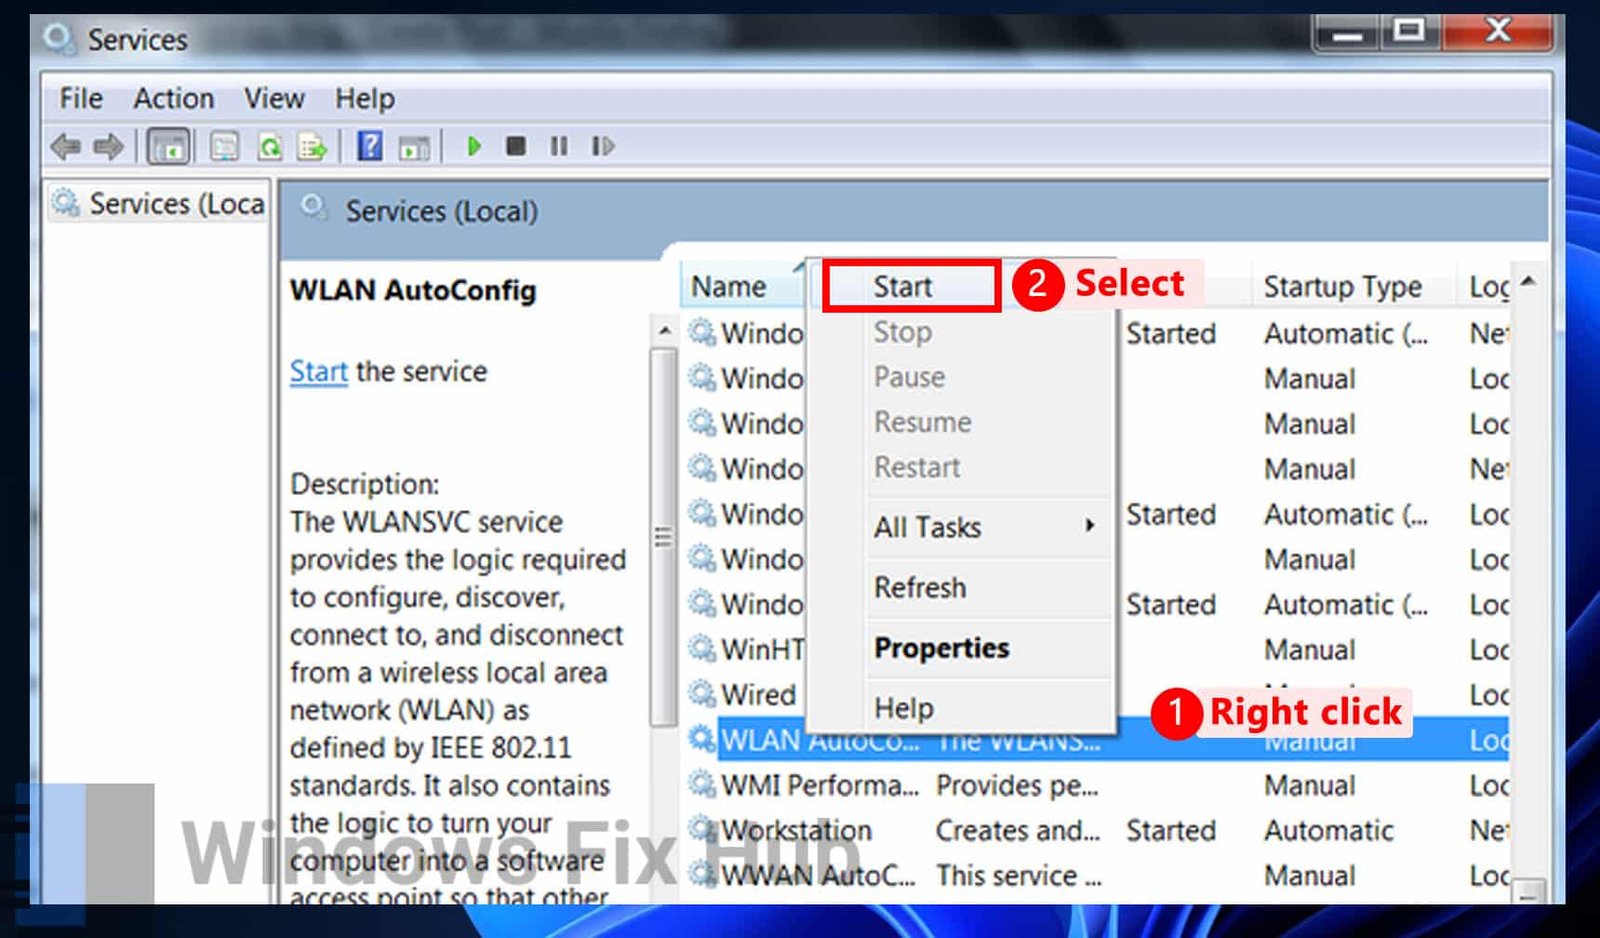This screenshot has width=1600, height=938.
Task: Click the description pane scrollbar thumb
Action: click(663, 536)
